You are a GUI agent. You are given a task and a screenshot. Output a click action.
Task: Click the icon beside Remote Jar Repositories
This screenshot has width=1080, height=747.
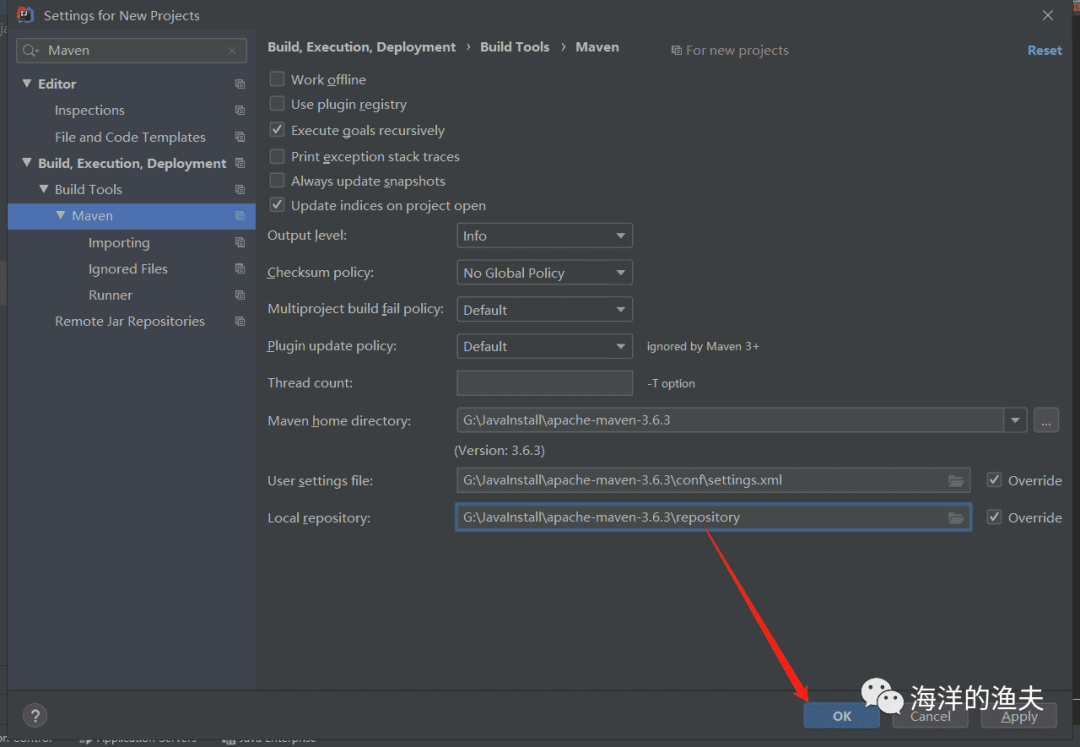pyautogui.click(x=240, y=321)
